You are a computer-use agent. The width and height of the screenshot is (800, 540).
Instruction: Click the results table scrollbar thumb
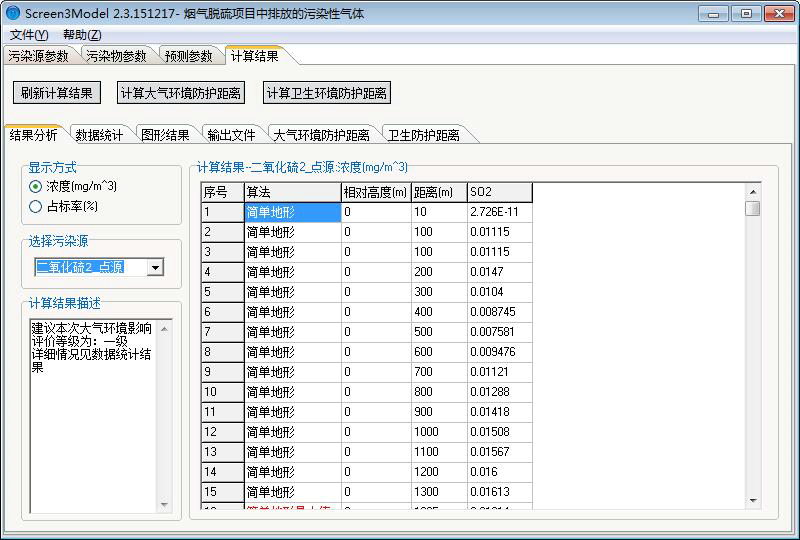[753, 208]
